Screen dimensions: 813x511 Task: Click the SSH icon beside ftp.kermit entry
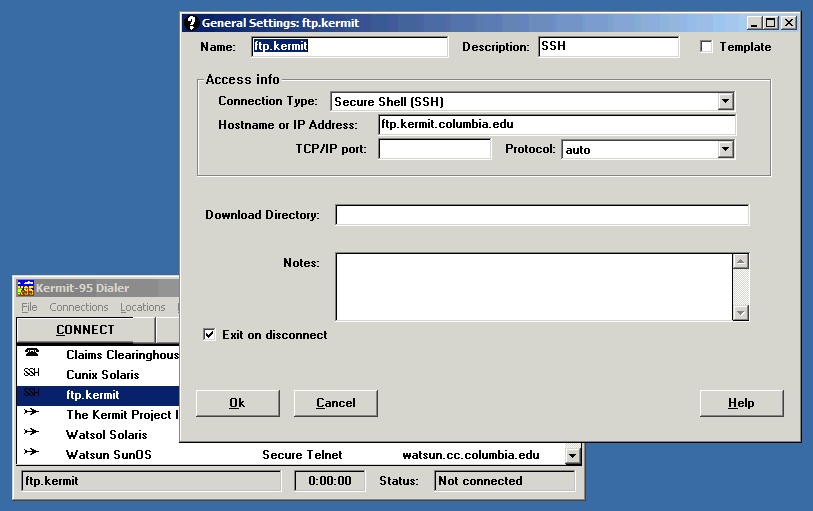click(x=31, y=393)
